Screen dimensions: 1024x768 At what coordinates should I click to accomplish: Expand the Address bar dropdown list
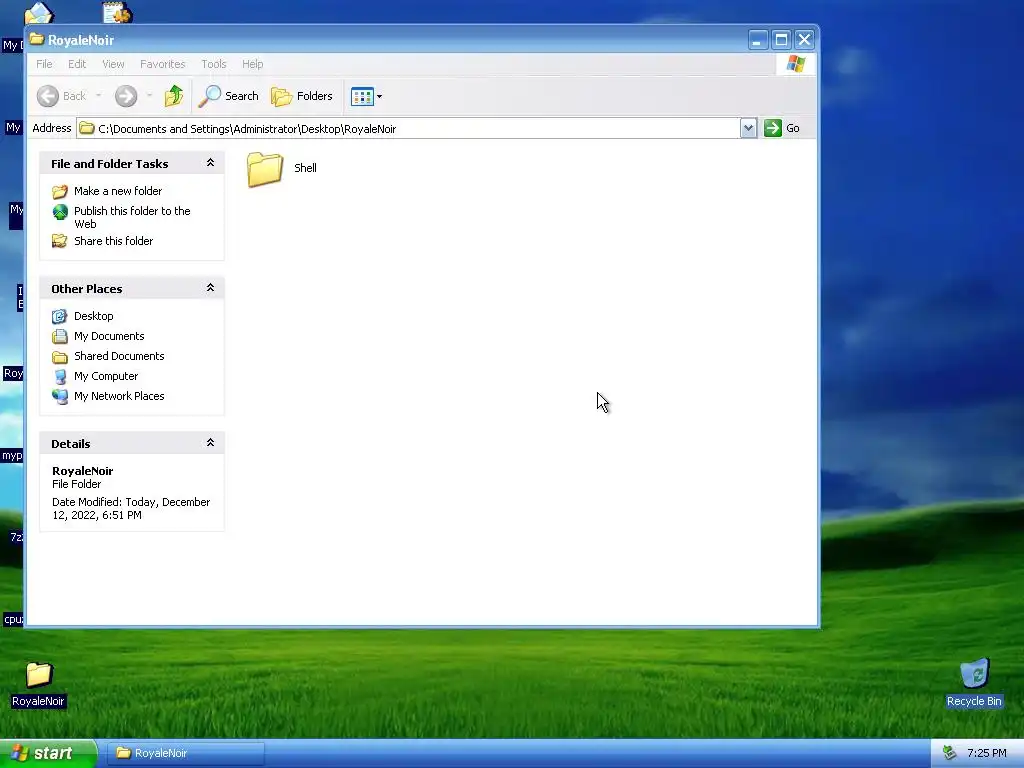click(x=748, y=128)
